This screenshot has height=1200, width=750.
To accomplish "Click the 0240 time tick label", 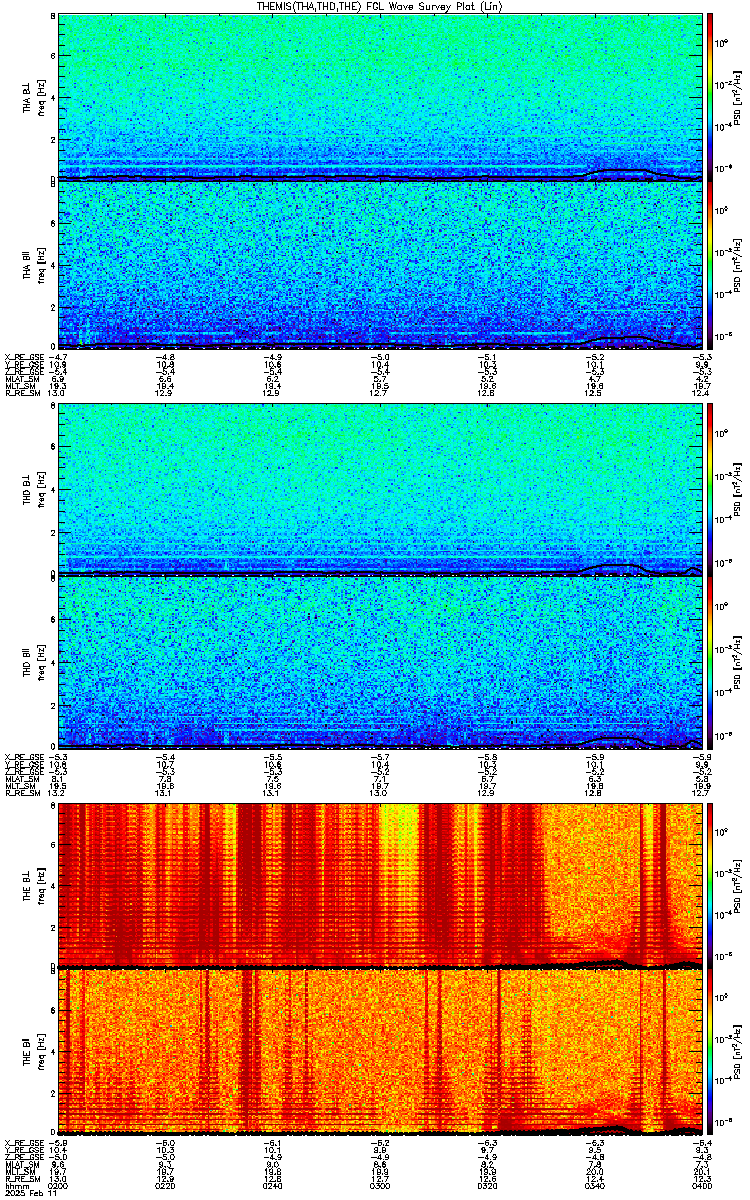I will tap(273, 1185).
